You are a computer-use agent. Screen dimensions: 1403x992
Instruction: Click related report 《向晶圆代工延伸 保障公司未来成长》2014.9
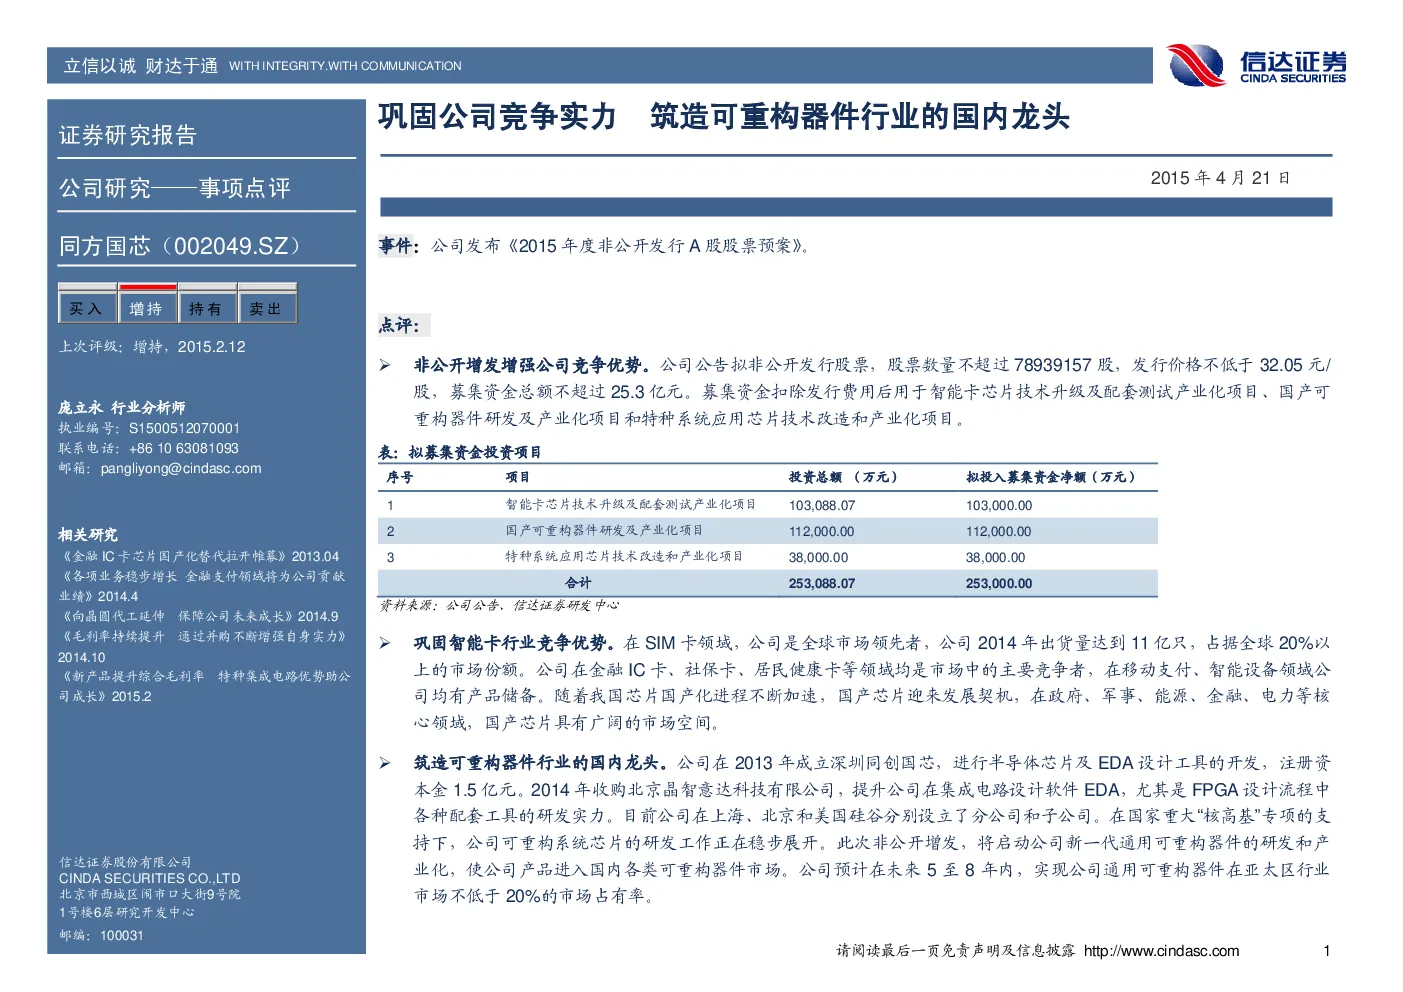click(199, 616)
